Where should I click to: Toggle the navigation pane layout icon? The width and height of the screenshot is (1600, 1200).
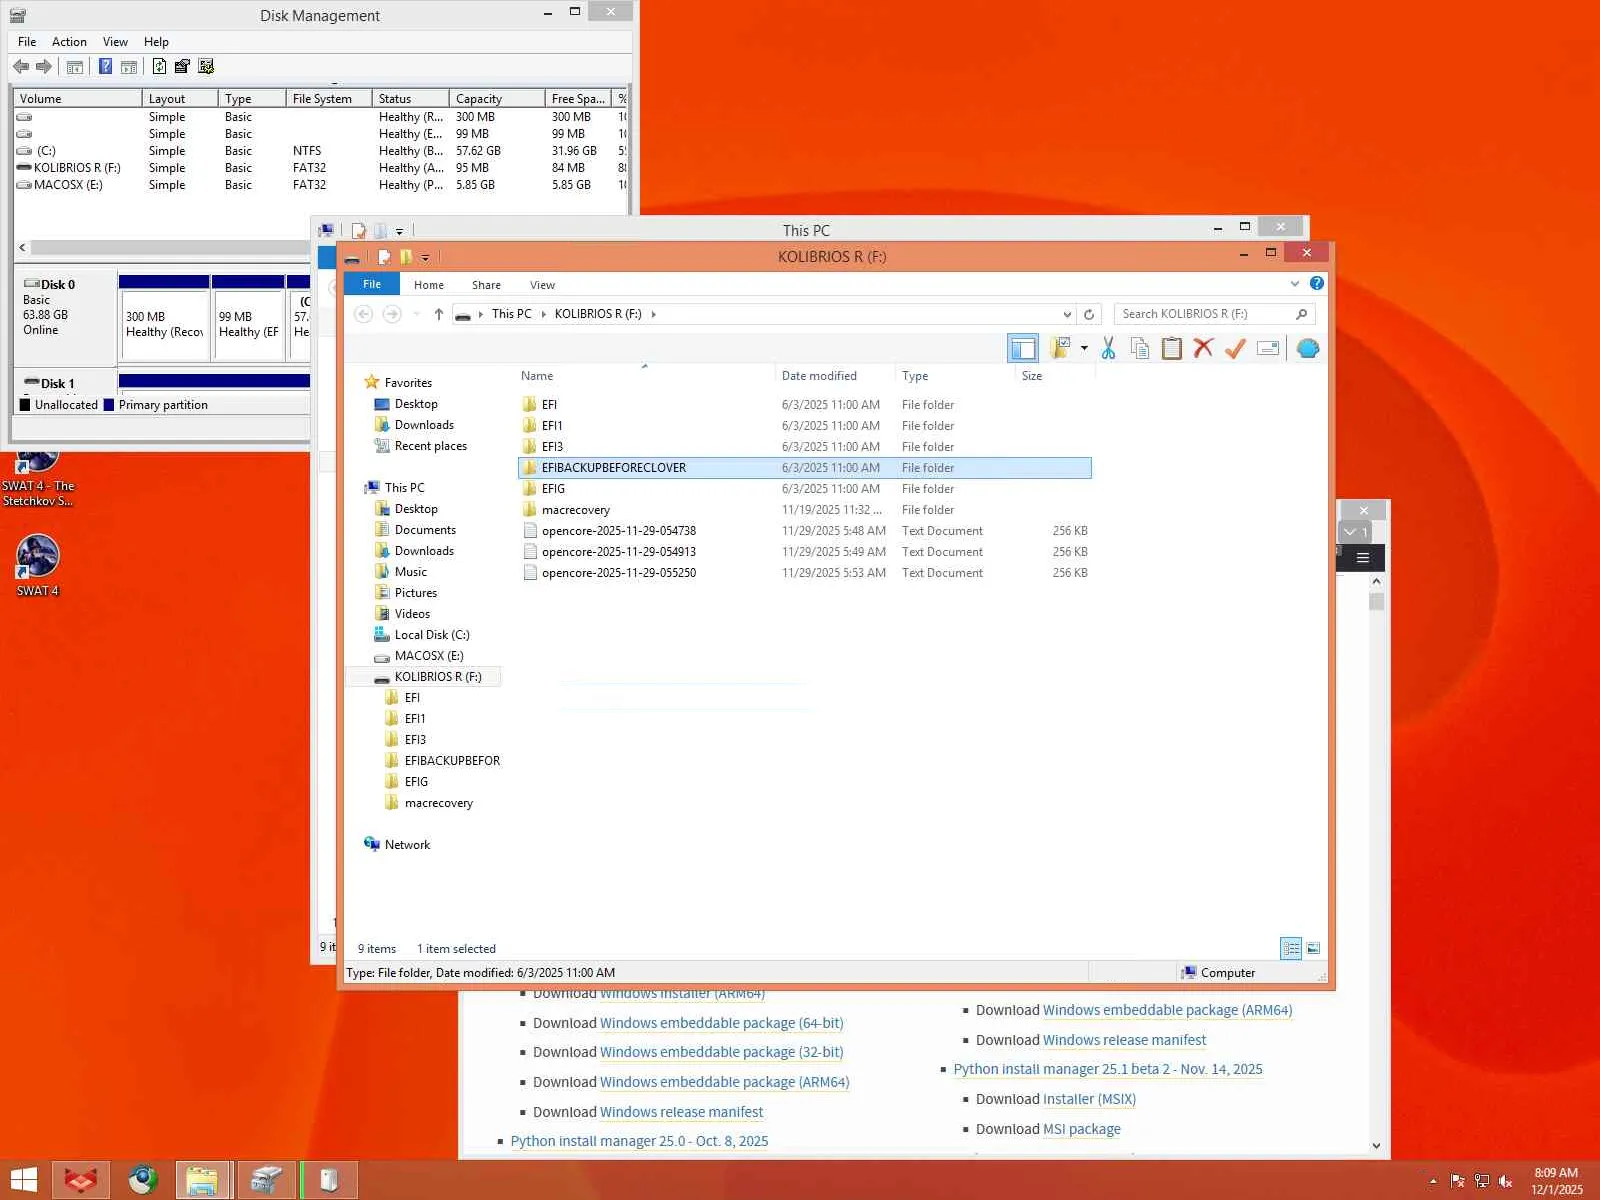pyautogui.click(x=1023, y=348)
